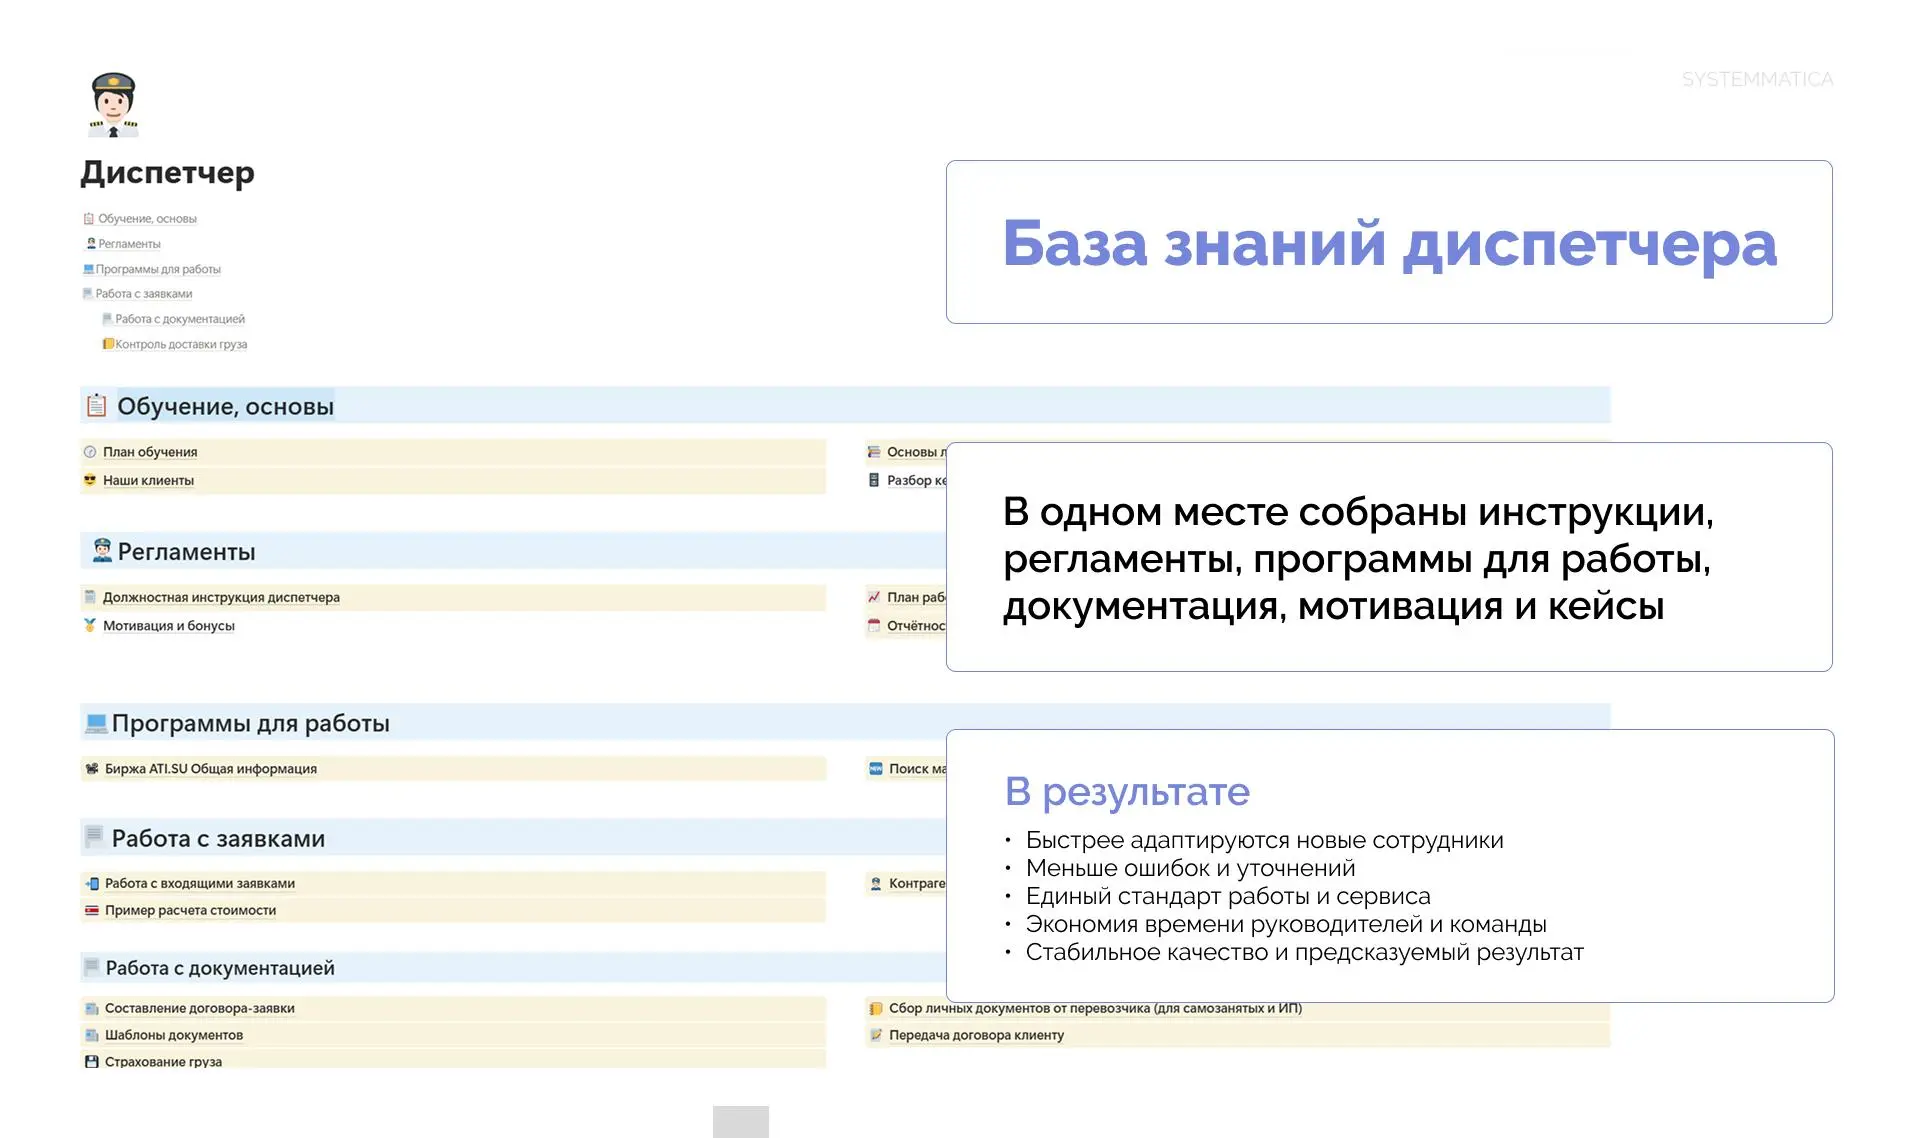Click the dispatcher pilot emoji page icon
This screenshot has height=1138, width=1920.
113,105
